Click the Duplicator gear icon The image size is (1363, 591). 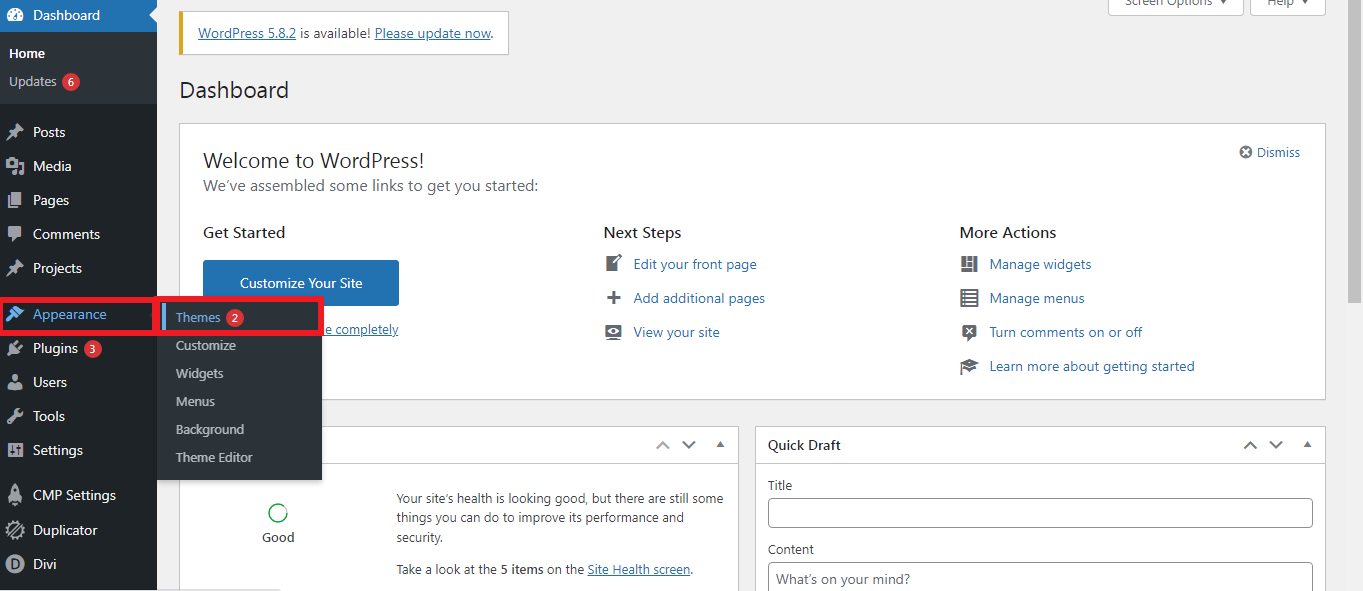[15, 530]
